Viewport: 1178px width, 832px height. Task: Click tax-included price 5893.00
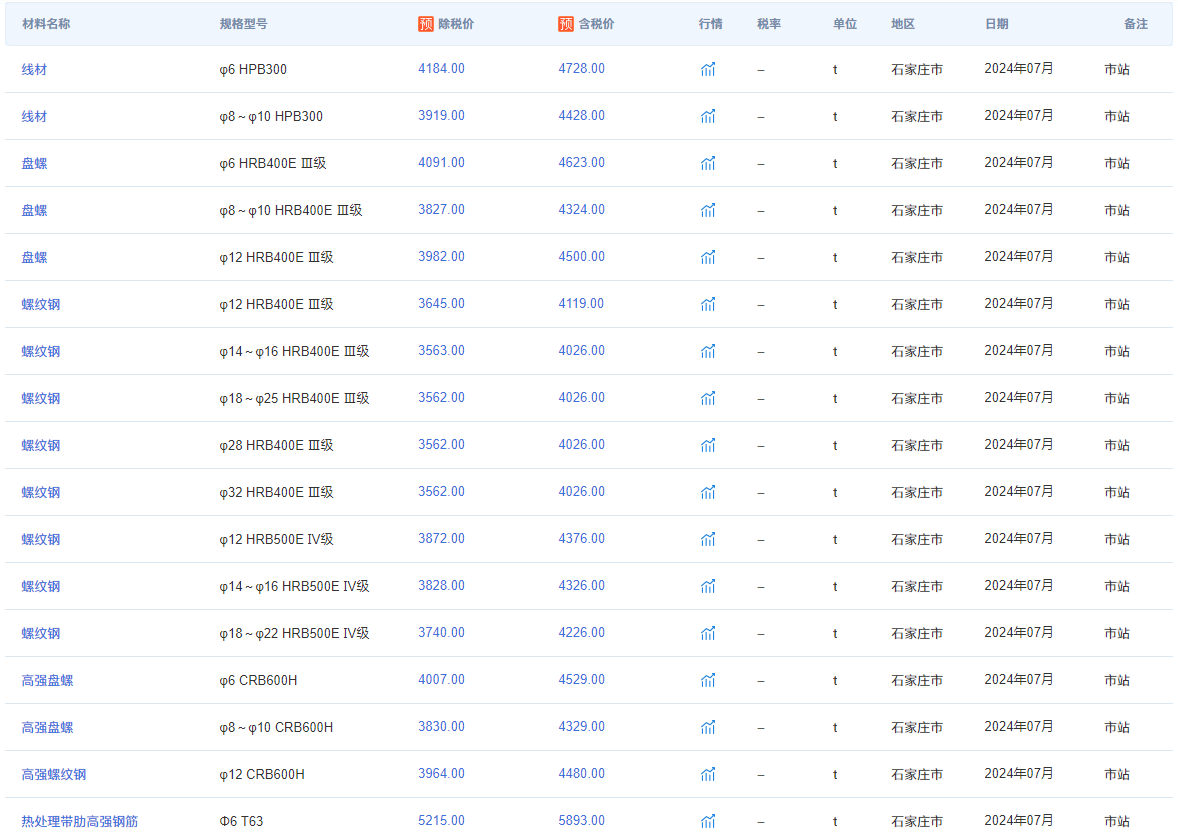[x=581, y=821]
